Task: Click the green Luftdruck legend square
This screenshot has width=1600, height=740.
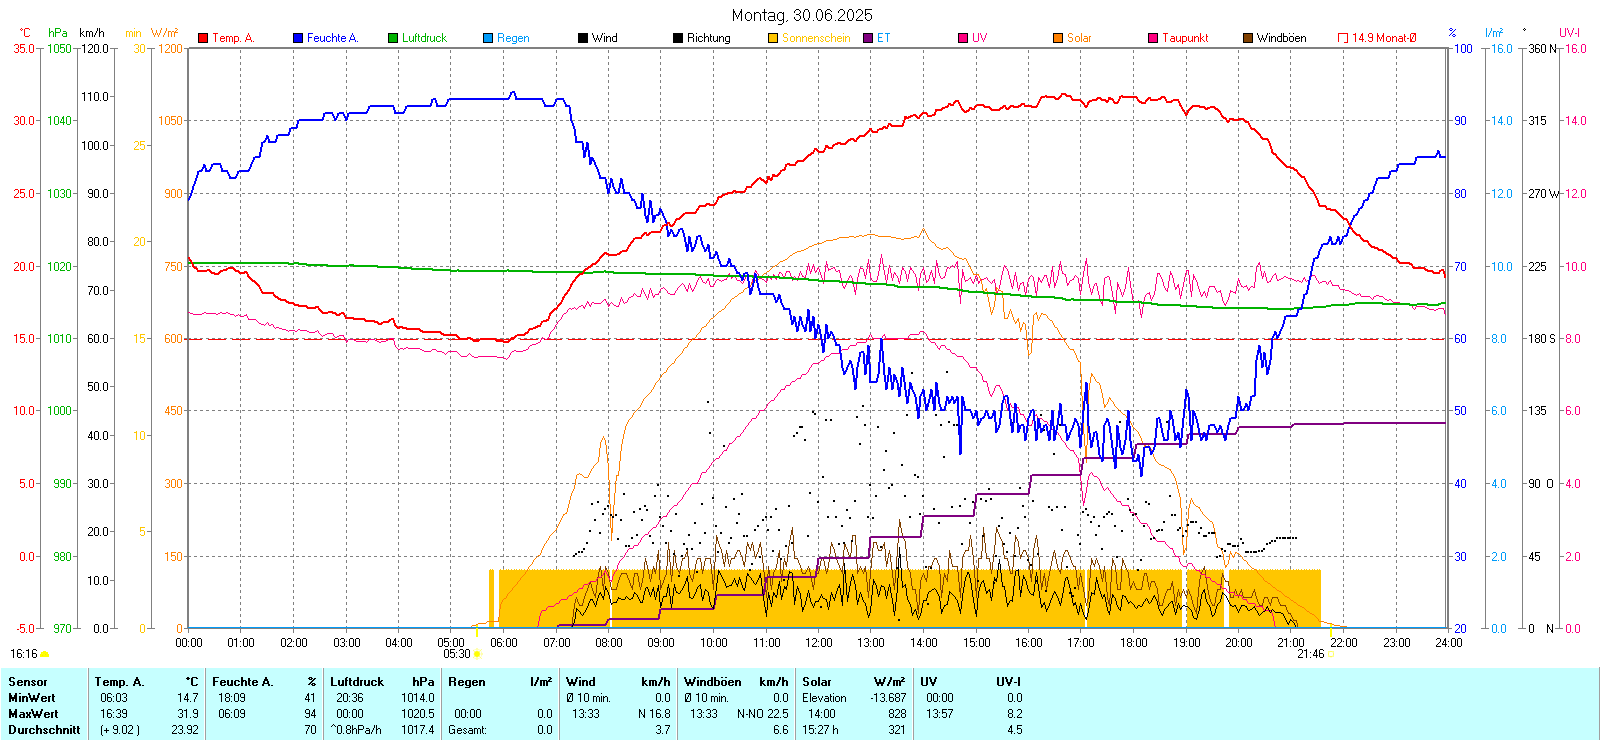Action: coord(393,38)
